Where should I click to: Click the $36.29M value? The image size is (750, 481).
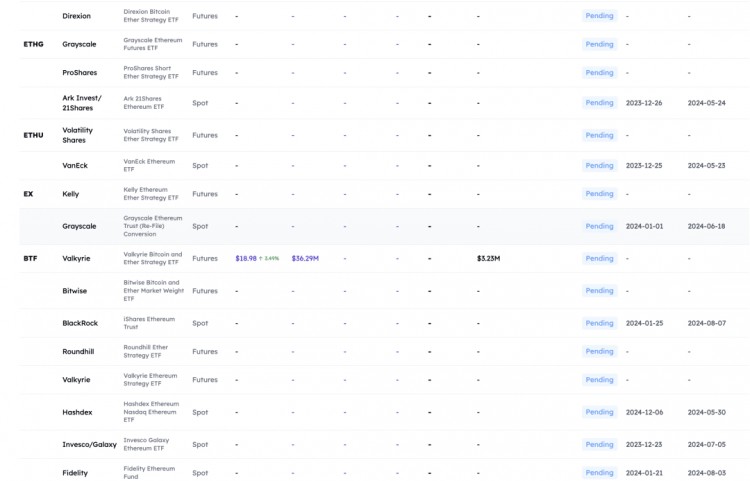pyautogui.click(x=305, y=259)
